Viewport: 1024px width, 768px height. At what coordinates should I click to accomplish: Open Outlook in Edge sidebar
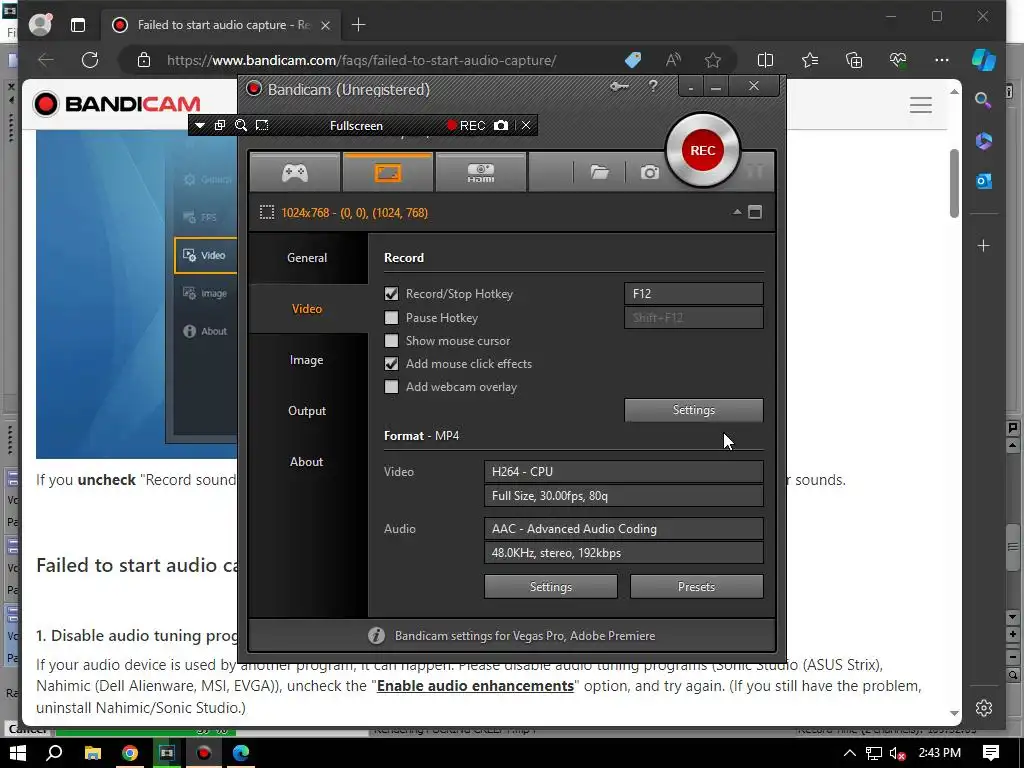(x=984, y=181)
